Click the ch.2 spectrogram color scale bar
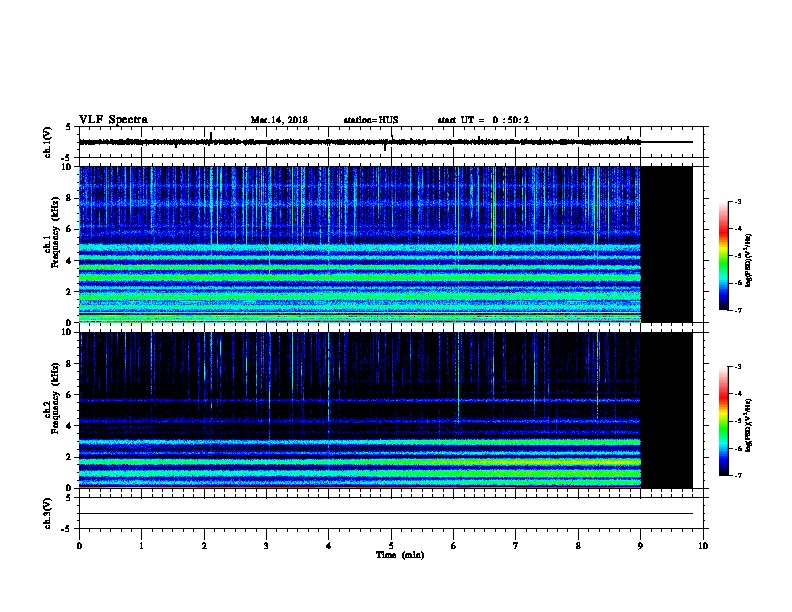The height and width of the screenshot is (612, 792). pyautogui.click(x=724, y=421)
